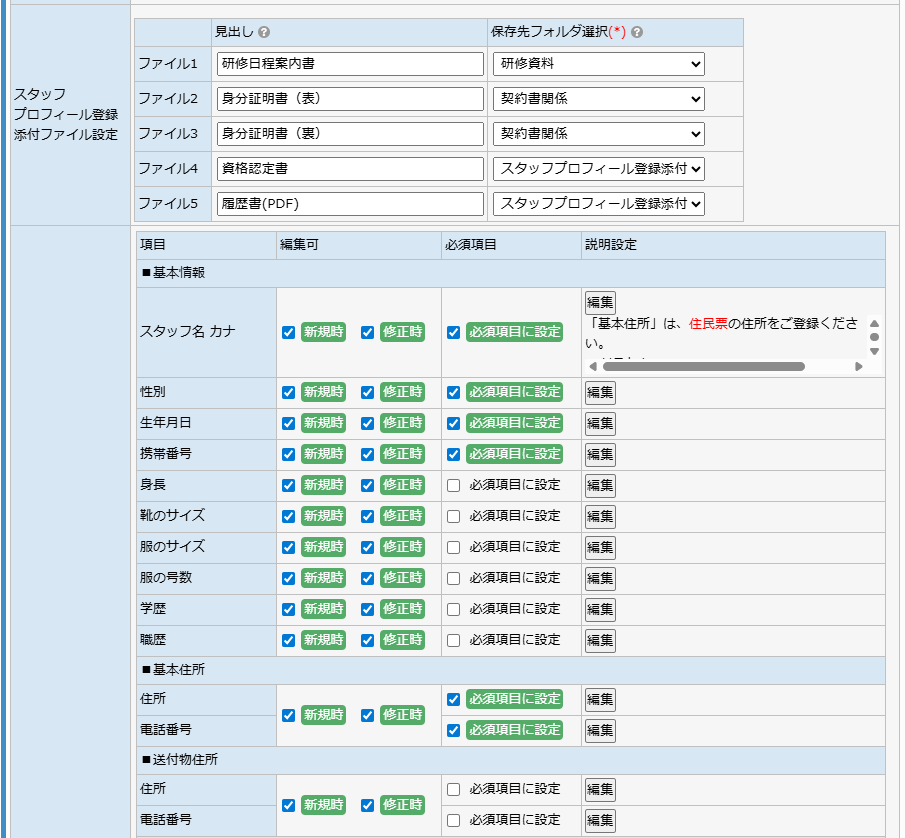Click 編集 button for 服のサイズ
The image size is (905, 838).
(600, 547)
